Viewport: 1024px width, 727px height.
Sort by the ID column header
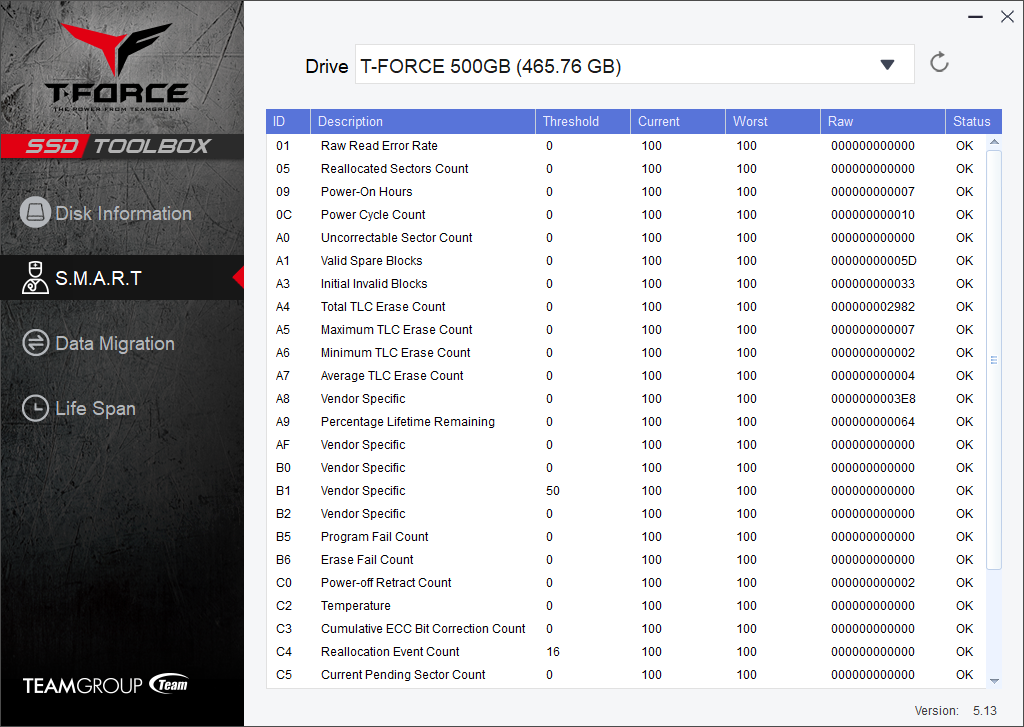pyautogui.click(x=288, y=121)
